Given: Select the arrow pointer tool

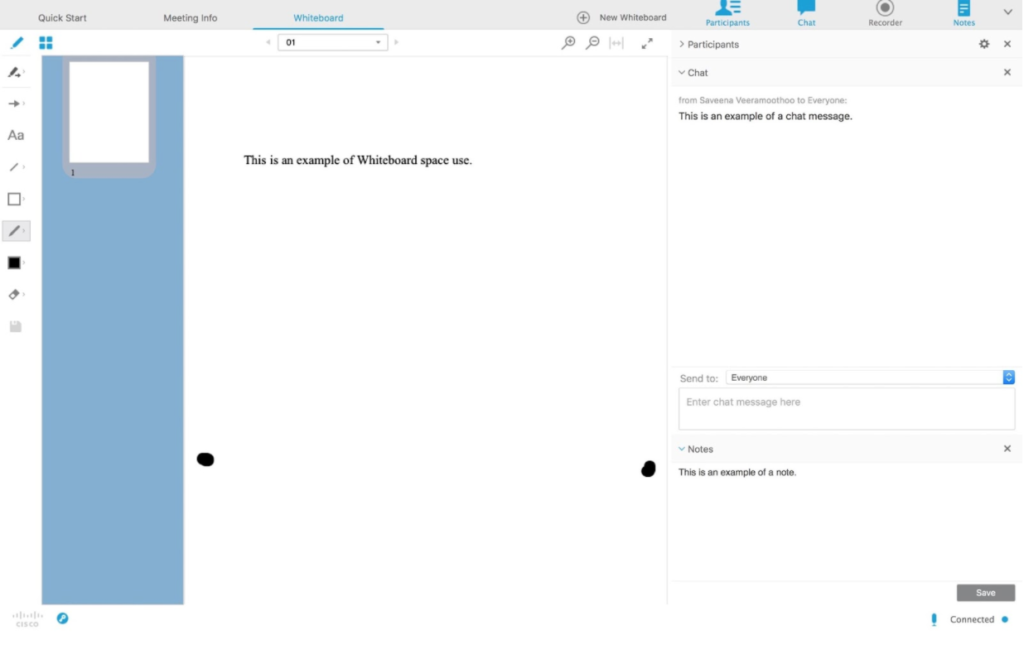Looking at the screenshot, I should click(x=15, y=103).
